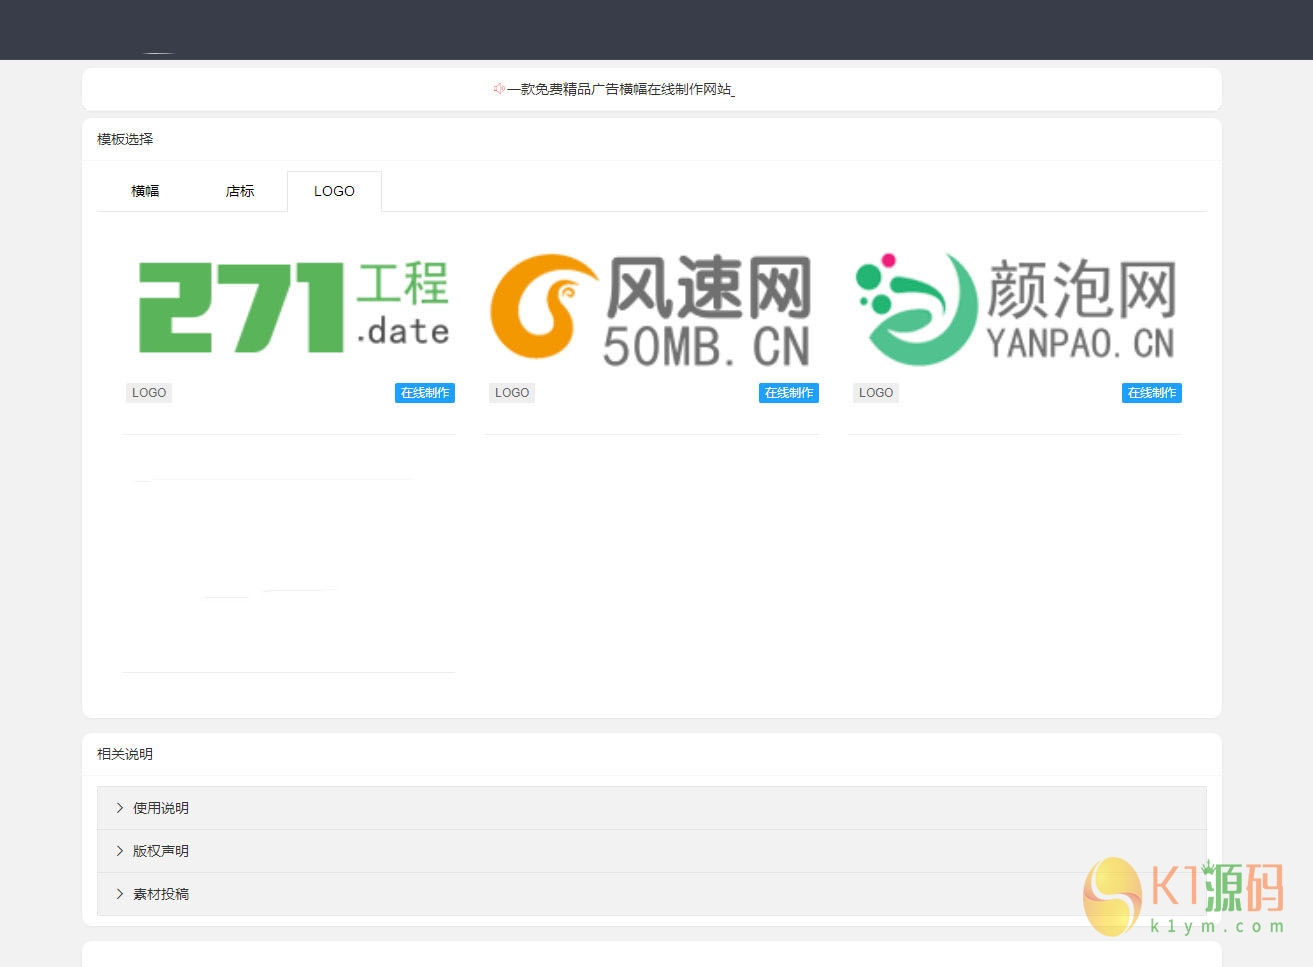
Task: Open the 风速网 50MB.CN logo template
Action: point(651,307)
